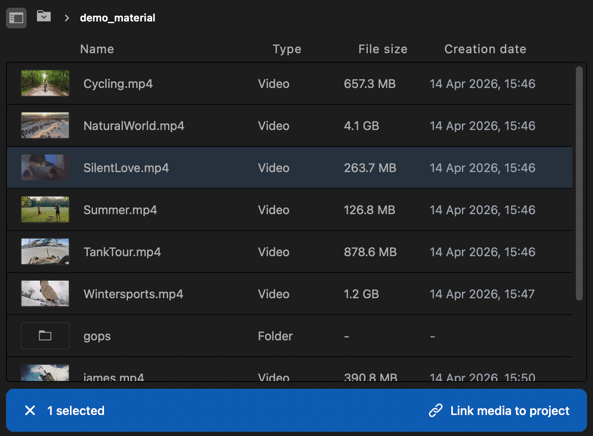Click the Folder type label for gops
Viewport: 593px width, 436px height.
pos(275,336)
